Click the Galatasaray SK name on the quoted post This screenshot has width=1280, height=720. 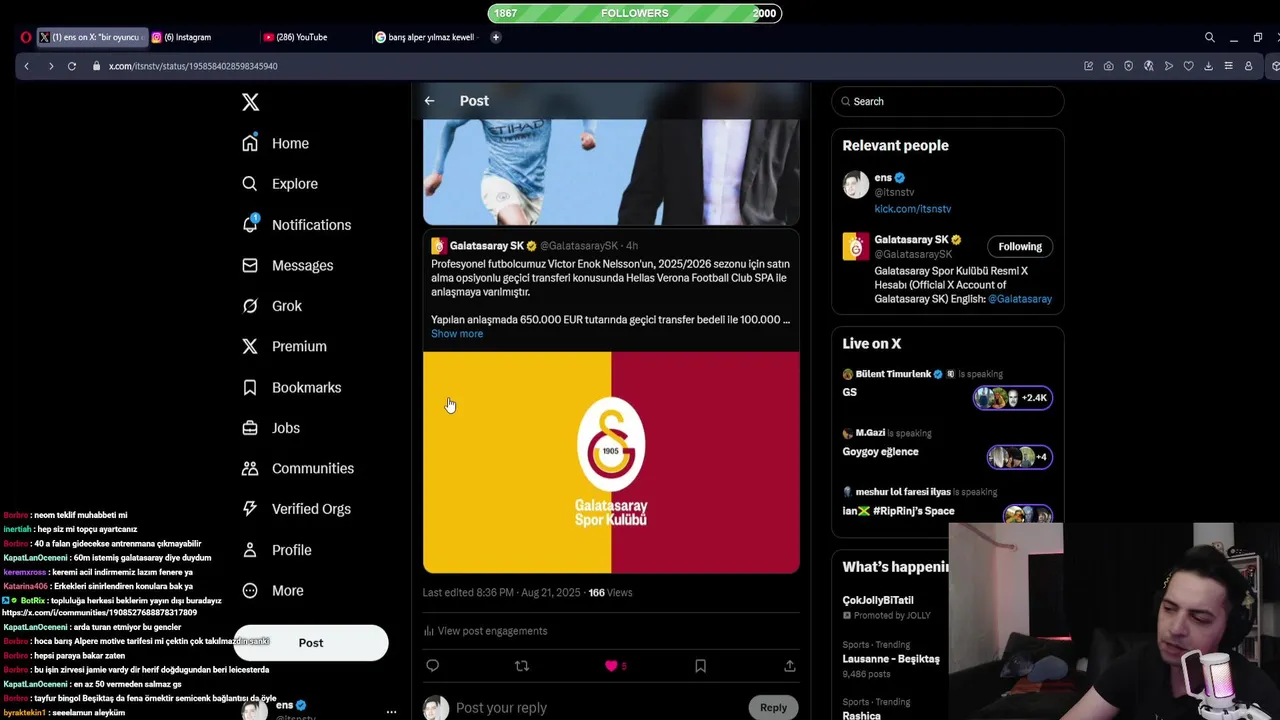click(487, 246)
